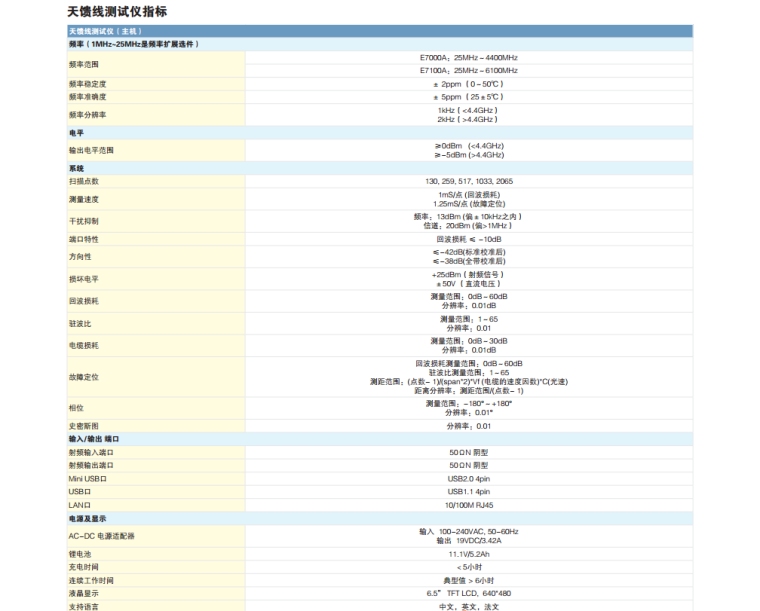Click the E7000A: 25MHz~4400MHz value
The image size is (760, 611).
(x=468, y=58)
